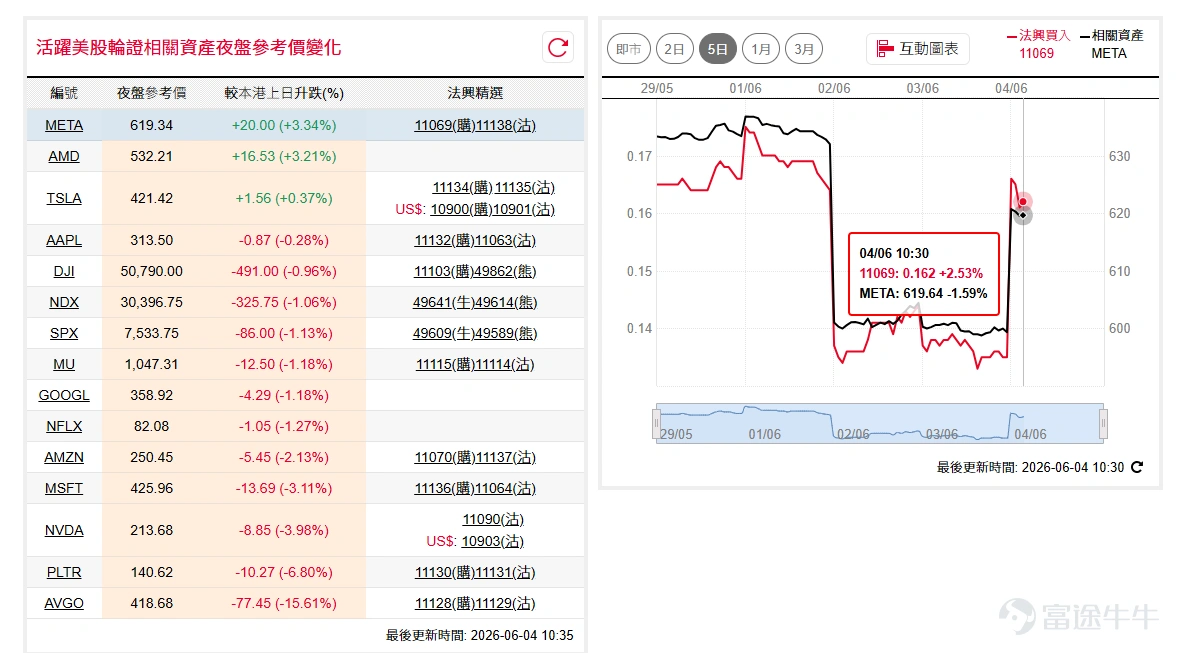
Task: Open warrant 11069(購) link in META row
Action: (444, 126)
